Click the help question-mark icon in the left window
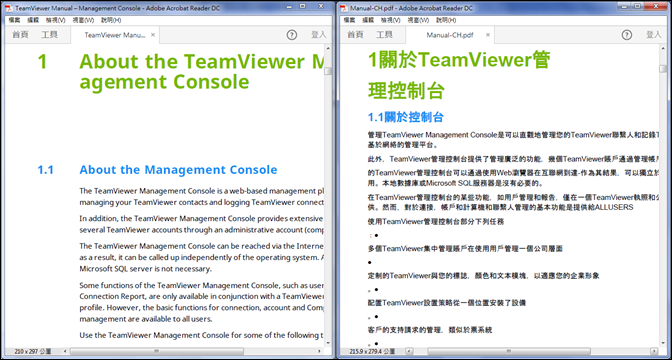This screenshot has width=672, height=360. [x=292, y=35]
